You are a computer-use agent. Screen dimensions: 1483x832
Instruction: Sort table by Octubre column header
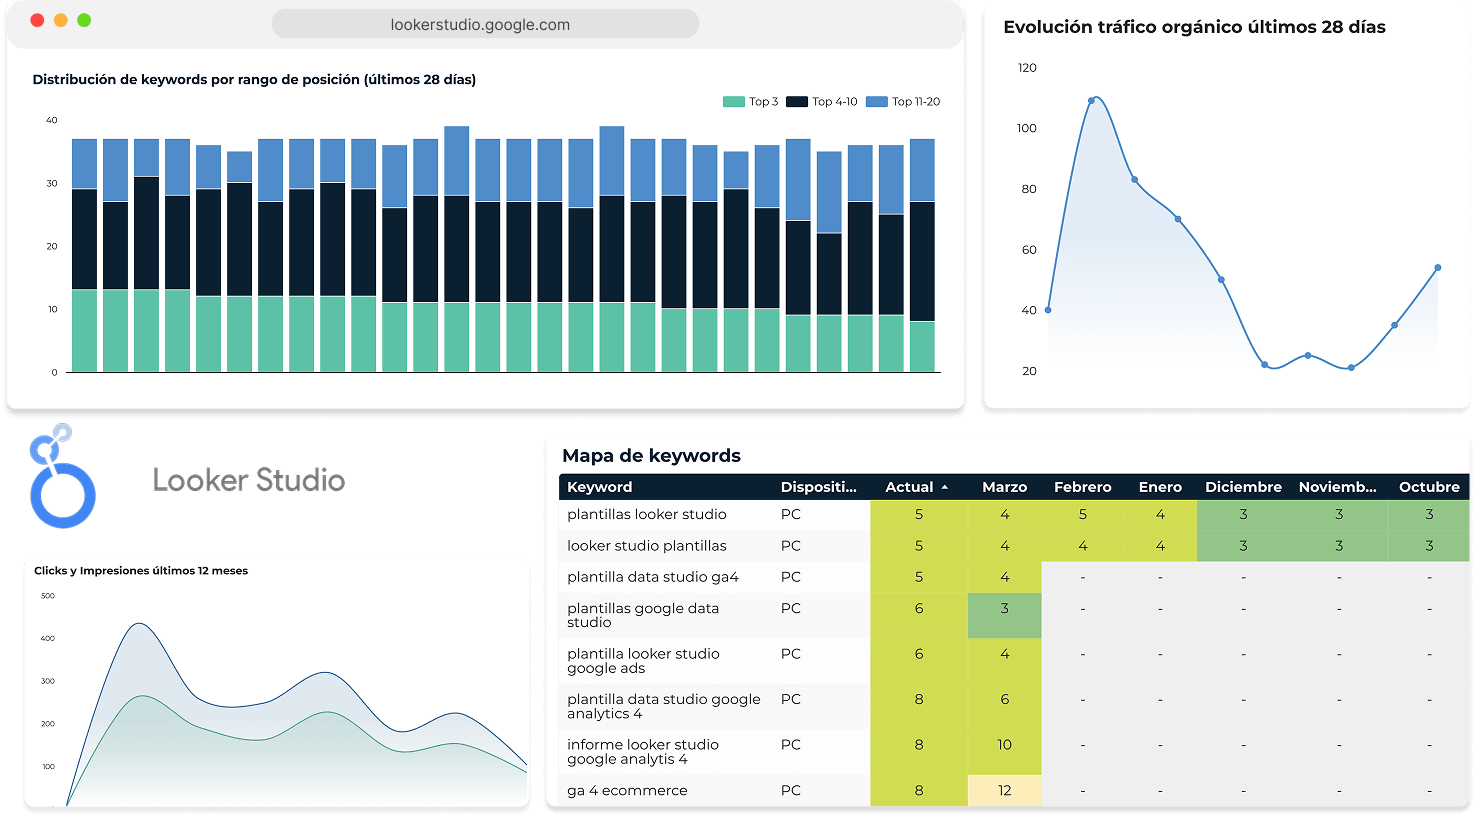point(1430,487)
